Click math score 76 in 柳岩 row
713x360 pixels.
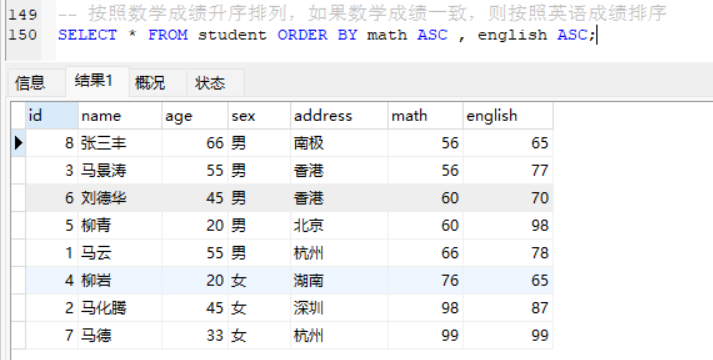(x=426, y=280)
